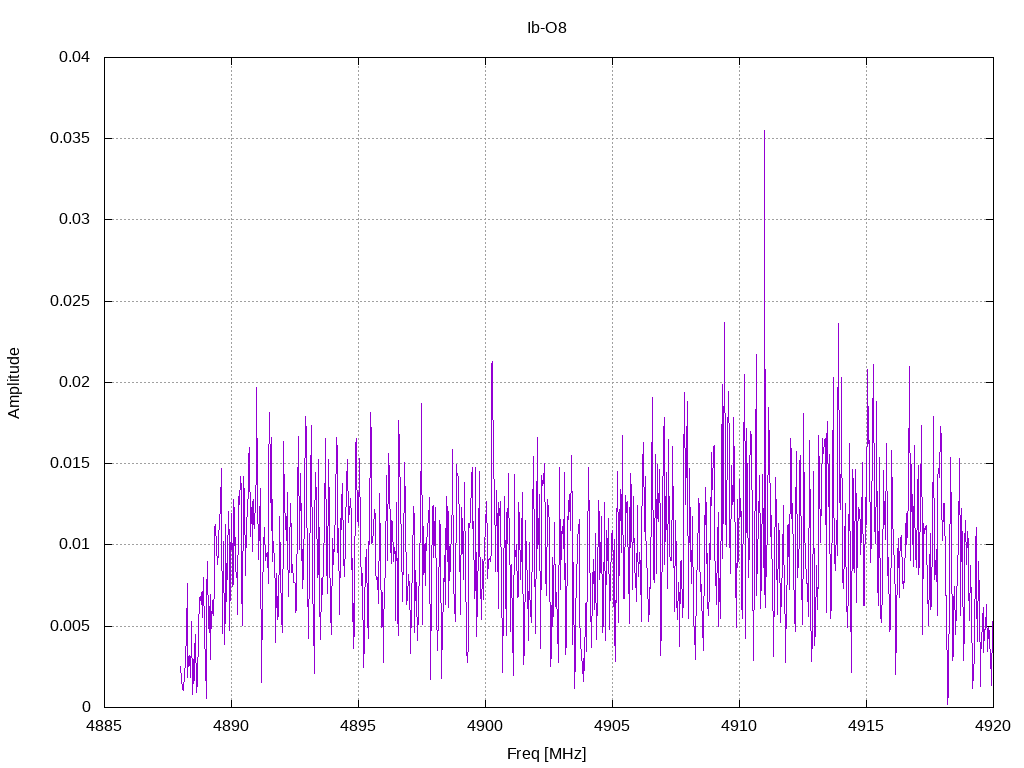
Task: Click the 4895 x-axis tick label
Action: pos(359,726)
